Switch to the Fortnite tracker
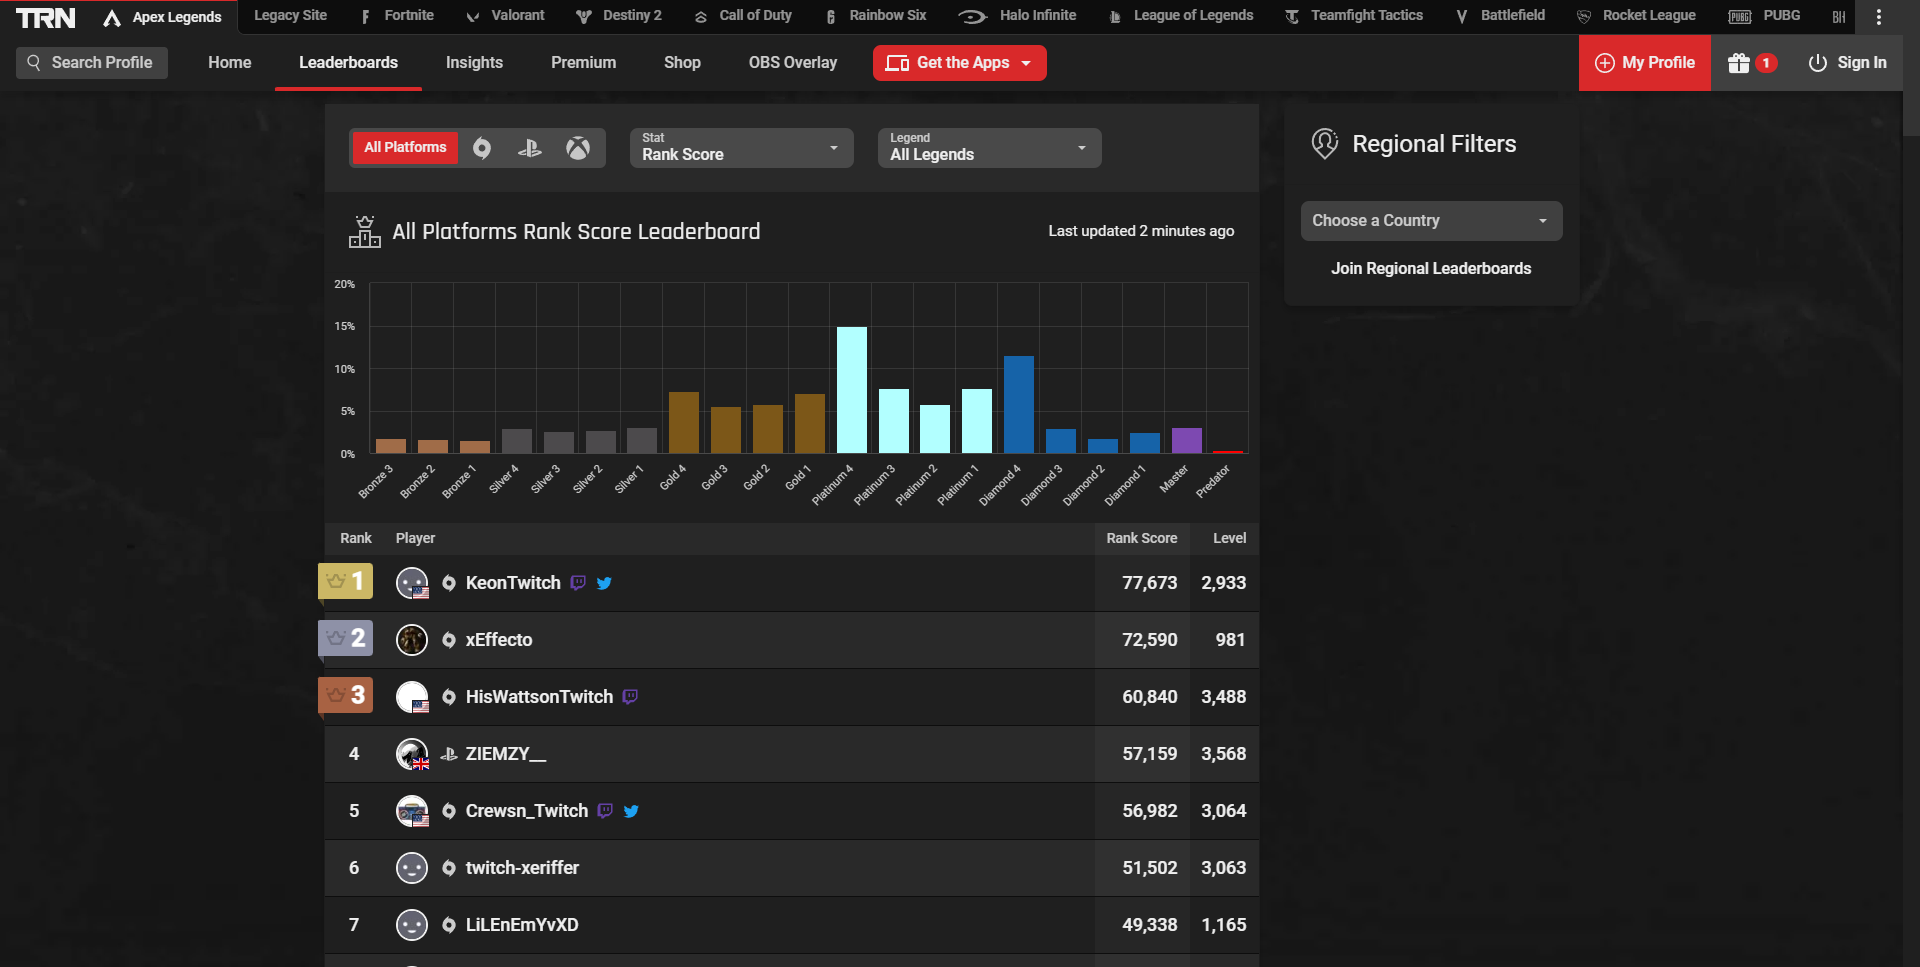The width and height of the screenshot is (1920, 967). 398,16
